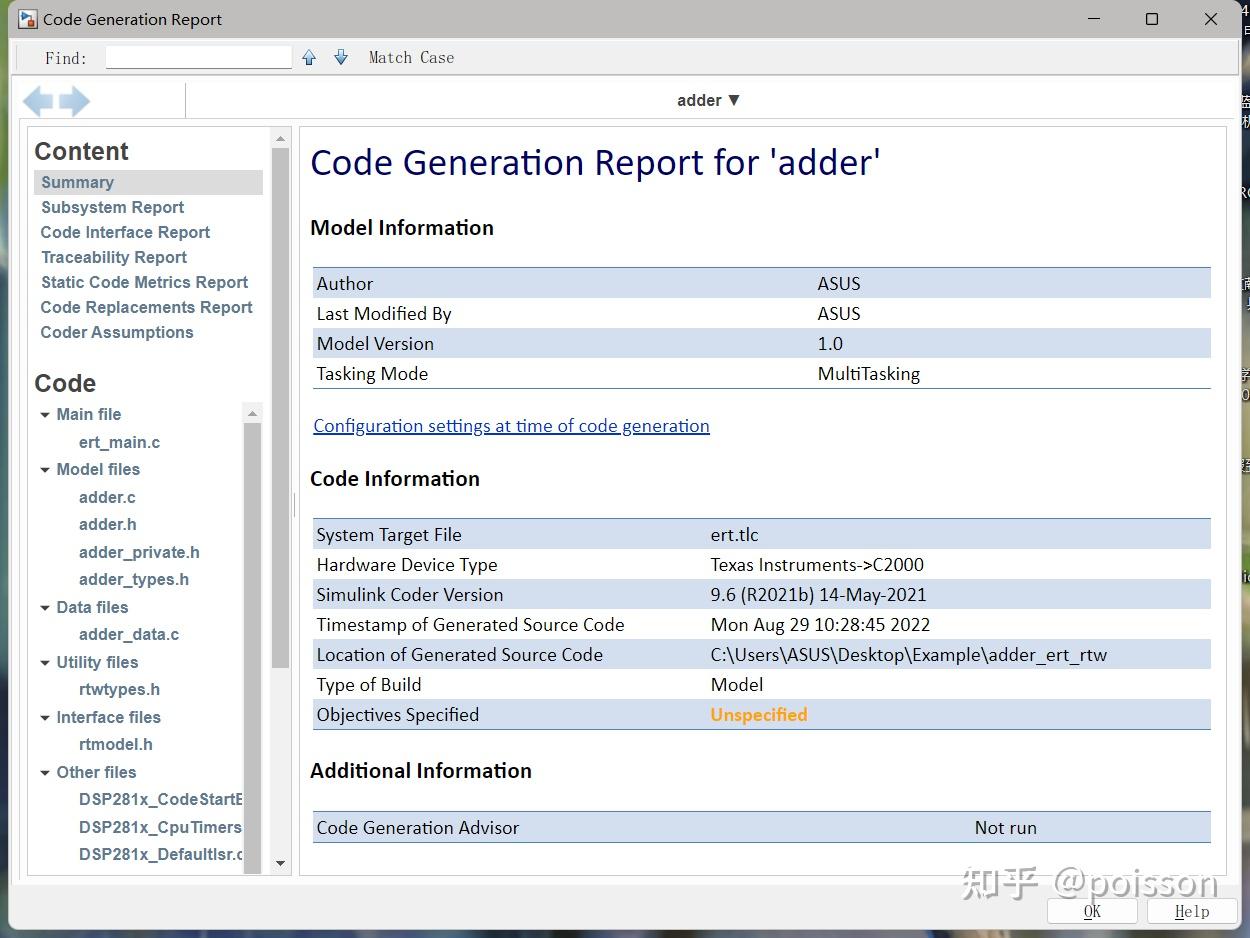Open the Traceability Report page
The image size is (1250, 938).
[113, 257]
